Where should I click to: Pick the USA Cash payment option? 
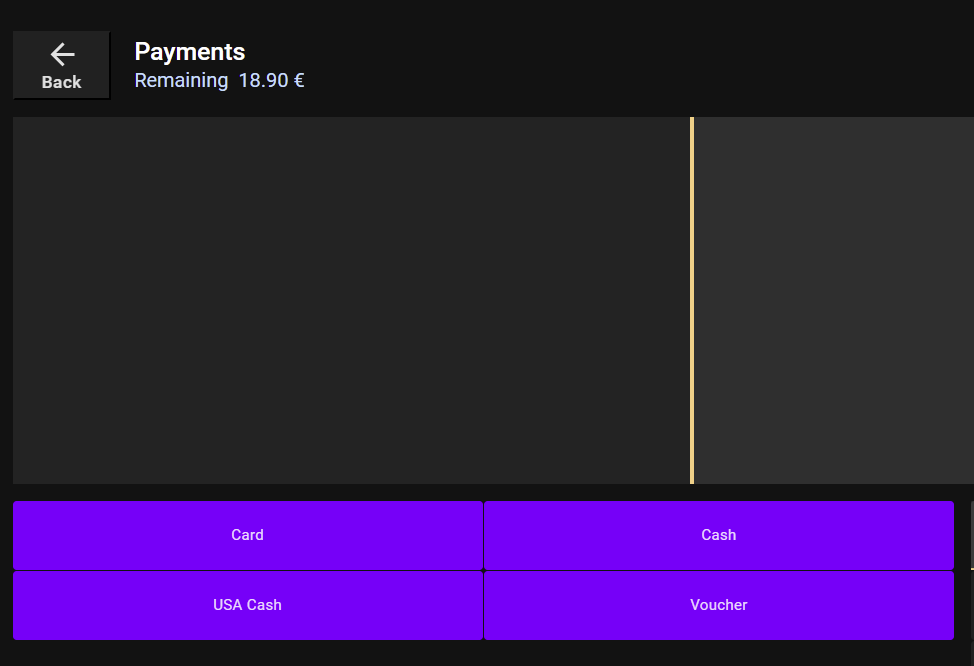point(247,605)
